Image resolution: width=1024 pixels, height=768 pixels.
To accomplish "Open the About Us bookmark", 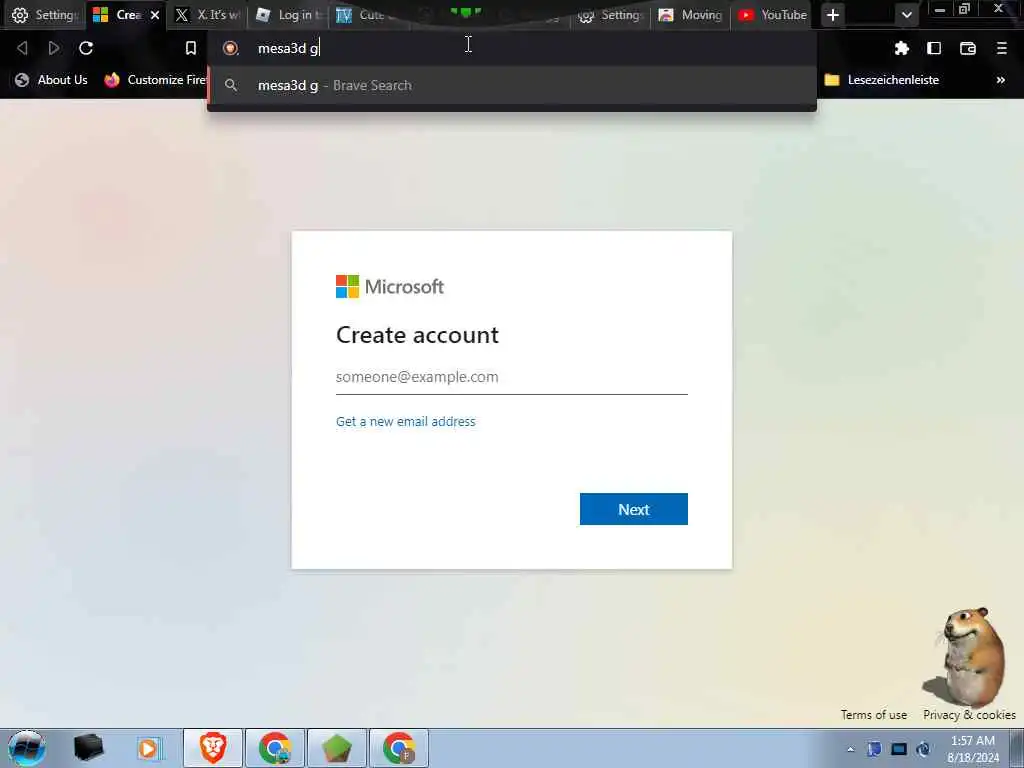I will point(52,80).
